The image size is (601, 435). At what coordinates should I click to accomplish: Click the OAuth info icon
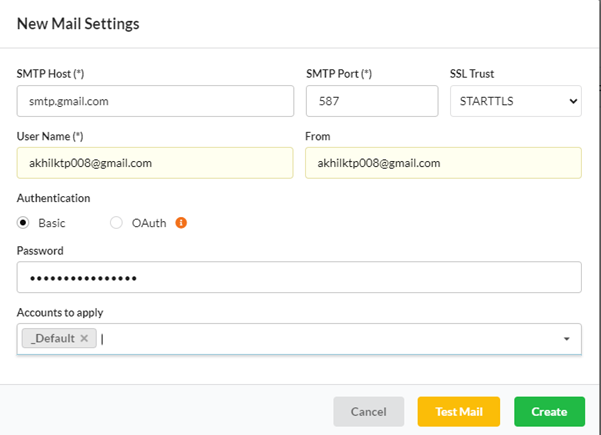pos(181,223)
